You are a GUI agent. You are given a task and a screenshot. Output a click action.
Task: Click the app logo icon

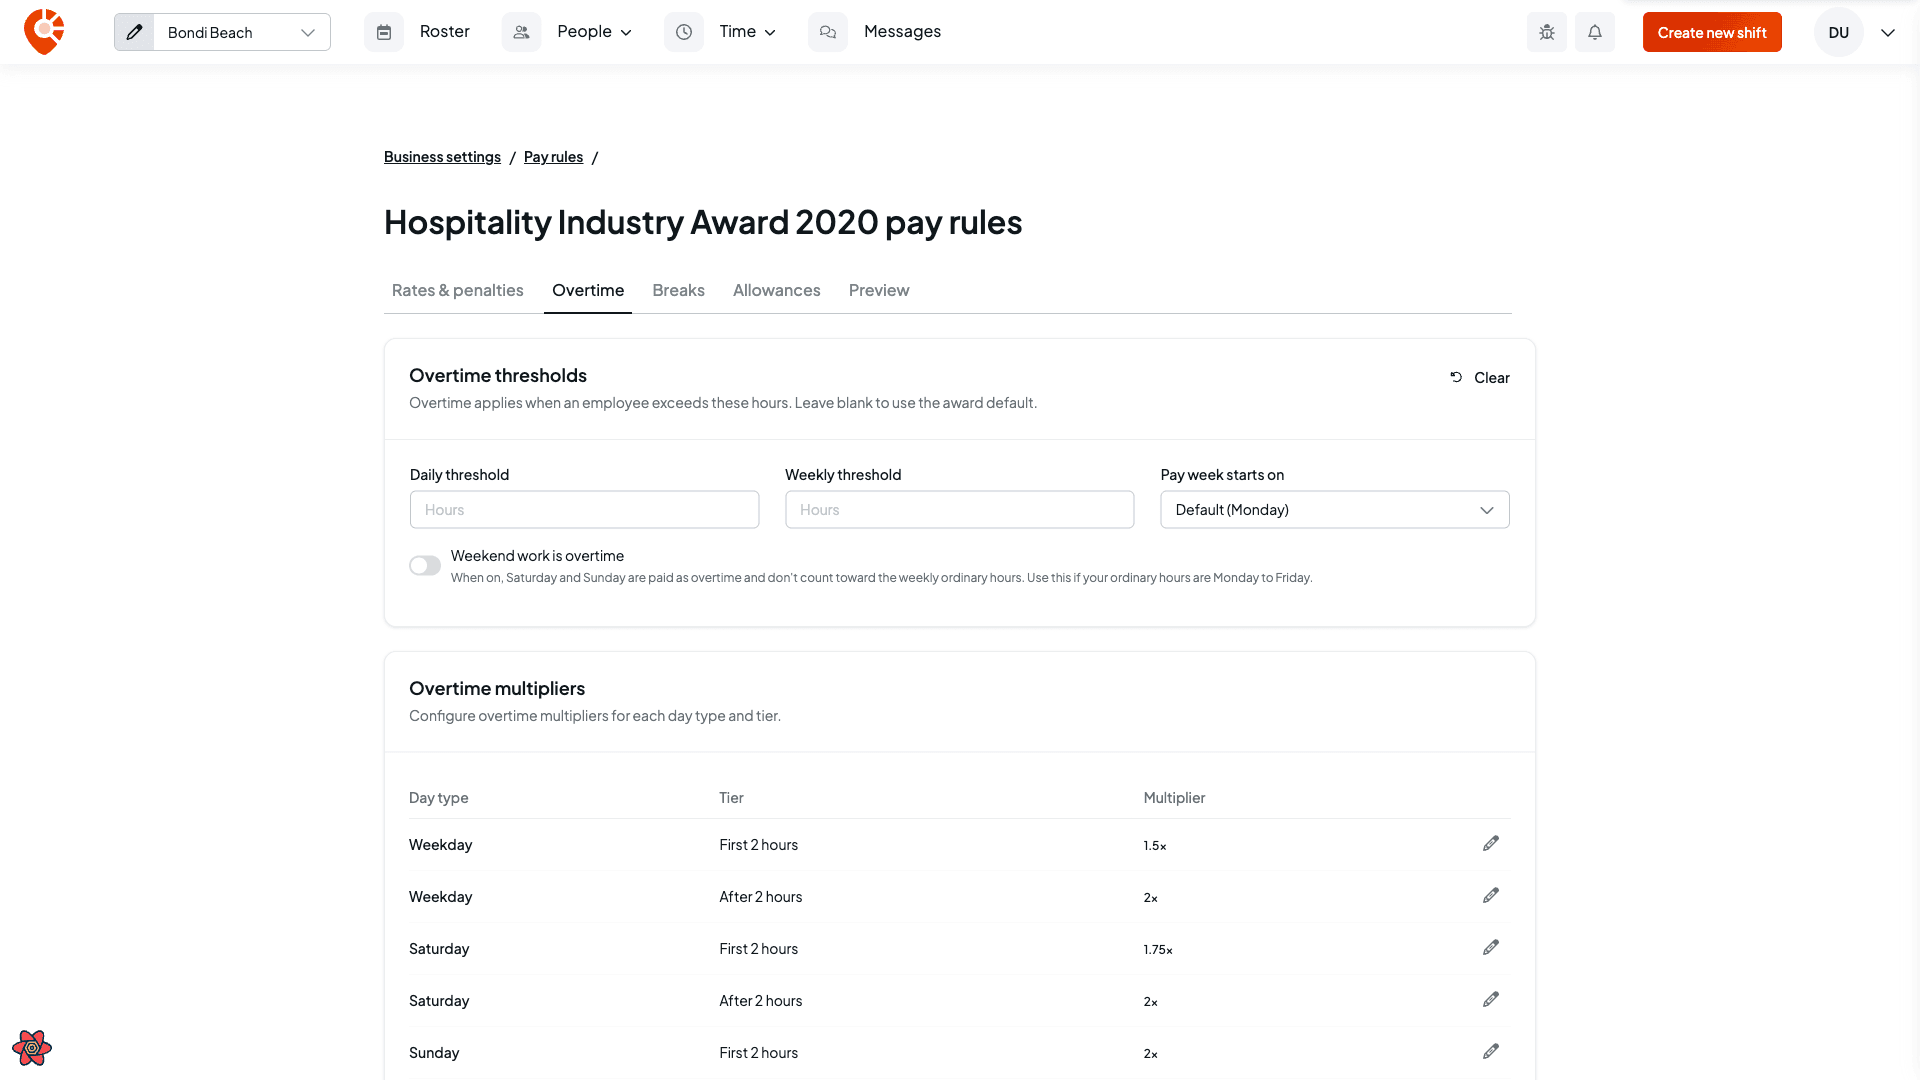click(44, 32)
